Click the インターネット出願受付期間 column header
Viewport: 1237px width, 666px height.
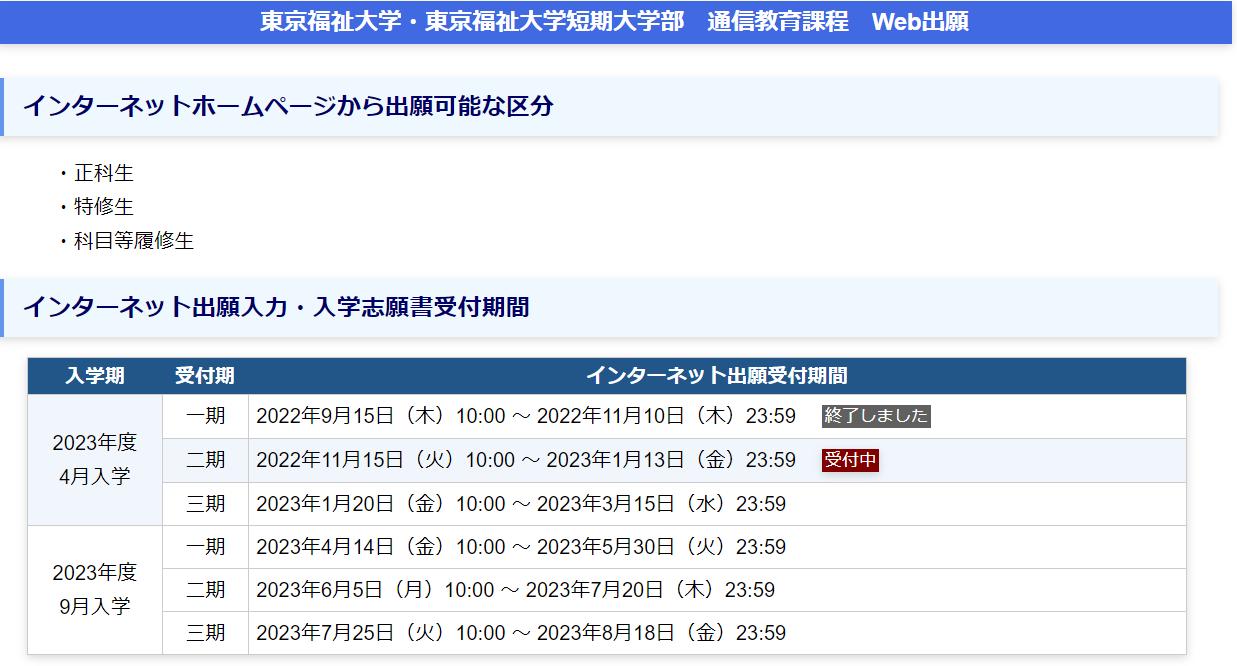pyautogui.click(x=716, y=376)
